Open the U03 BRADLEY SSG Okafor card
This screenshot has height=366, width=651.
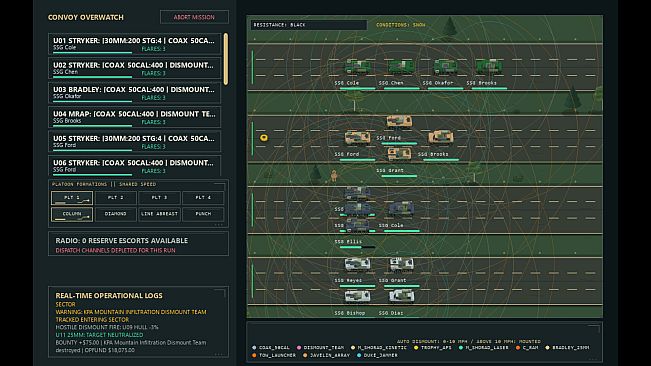[x=135, y=93]
